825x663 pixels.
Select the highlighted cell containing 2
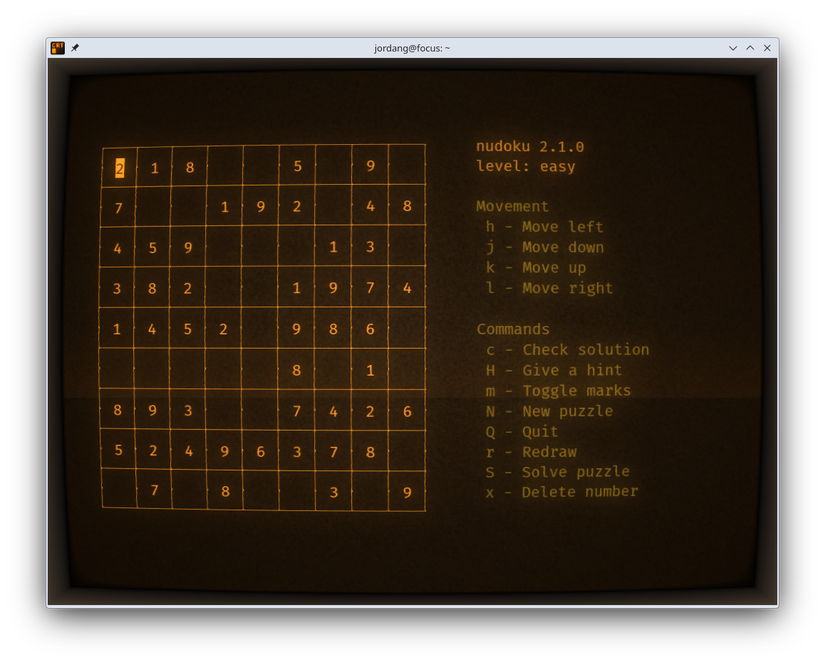point(118,168)
